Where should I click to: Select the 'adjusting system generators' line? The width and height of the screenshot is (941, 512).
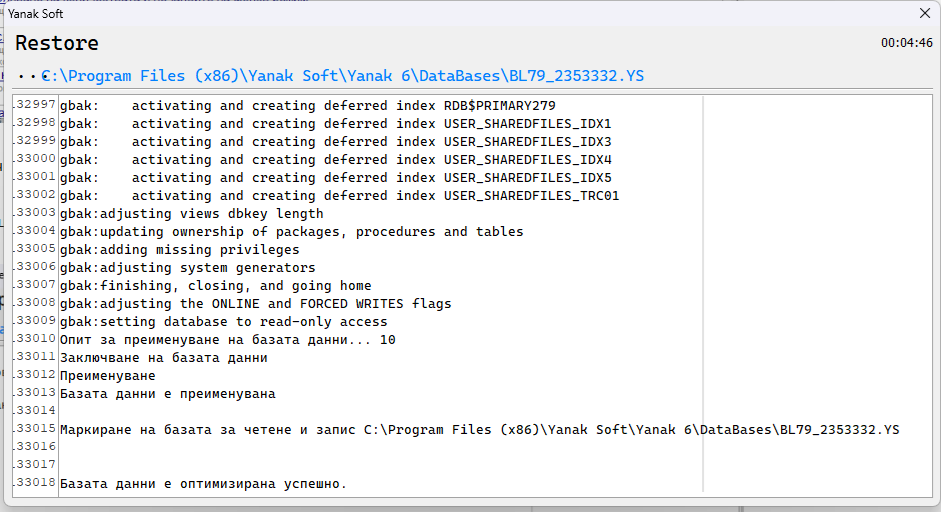point(187,268)
